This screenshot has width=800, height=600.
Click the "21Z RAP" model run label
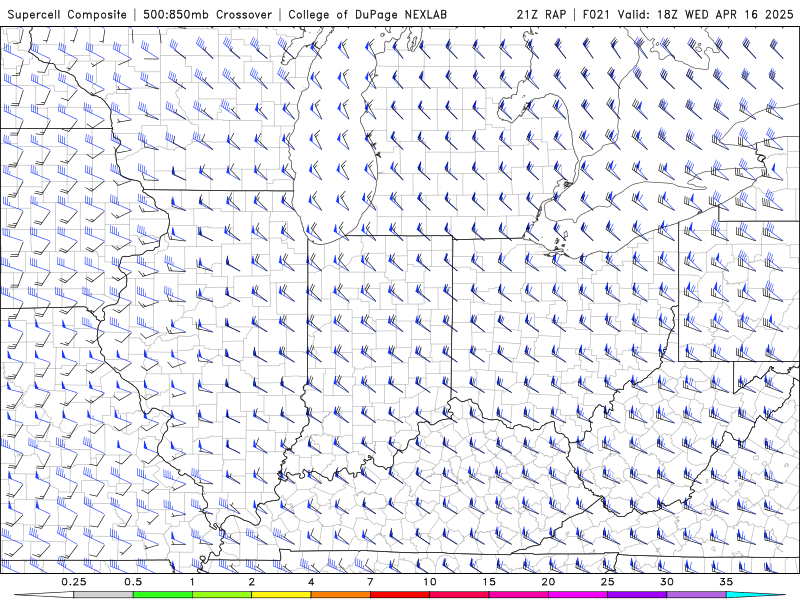(541, 14)
